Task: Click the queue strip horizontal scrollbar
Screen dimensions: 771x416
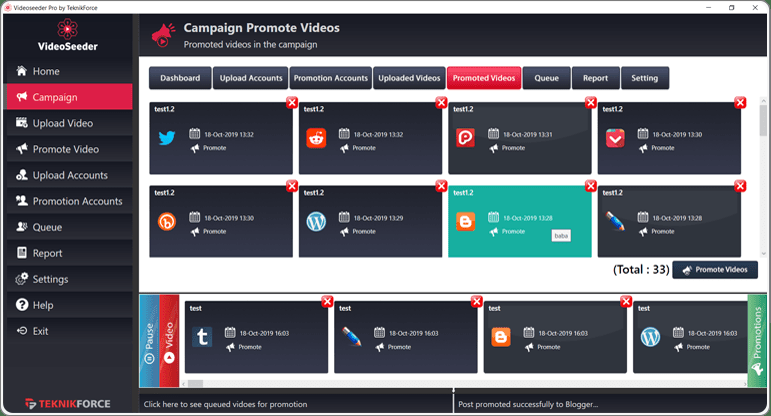Action: (x=464, y=384)
